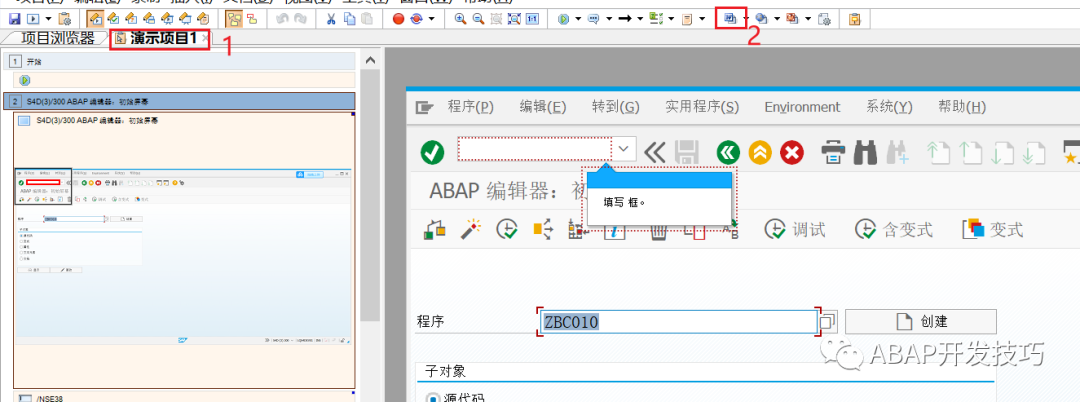Click the 含变式 button

point(893,230)
